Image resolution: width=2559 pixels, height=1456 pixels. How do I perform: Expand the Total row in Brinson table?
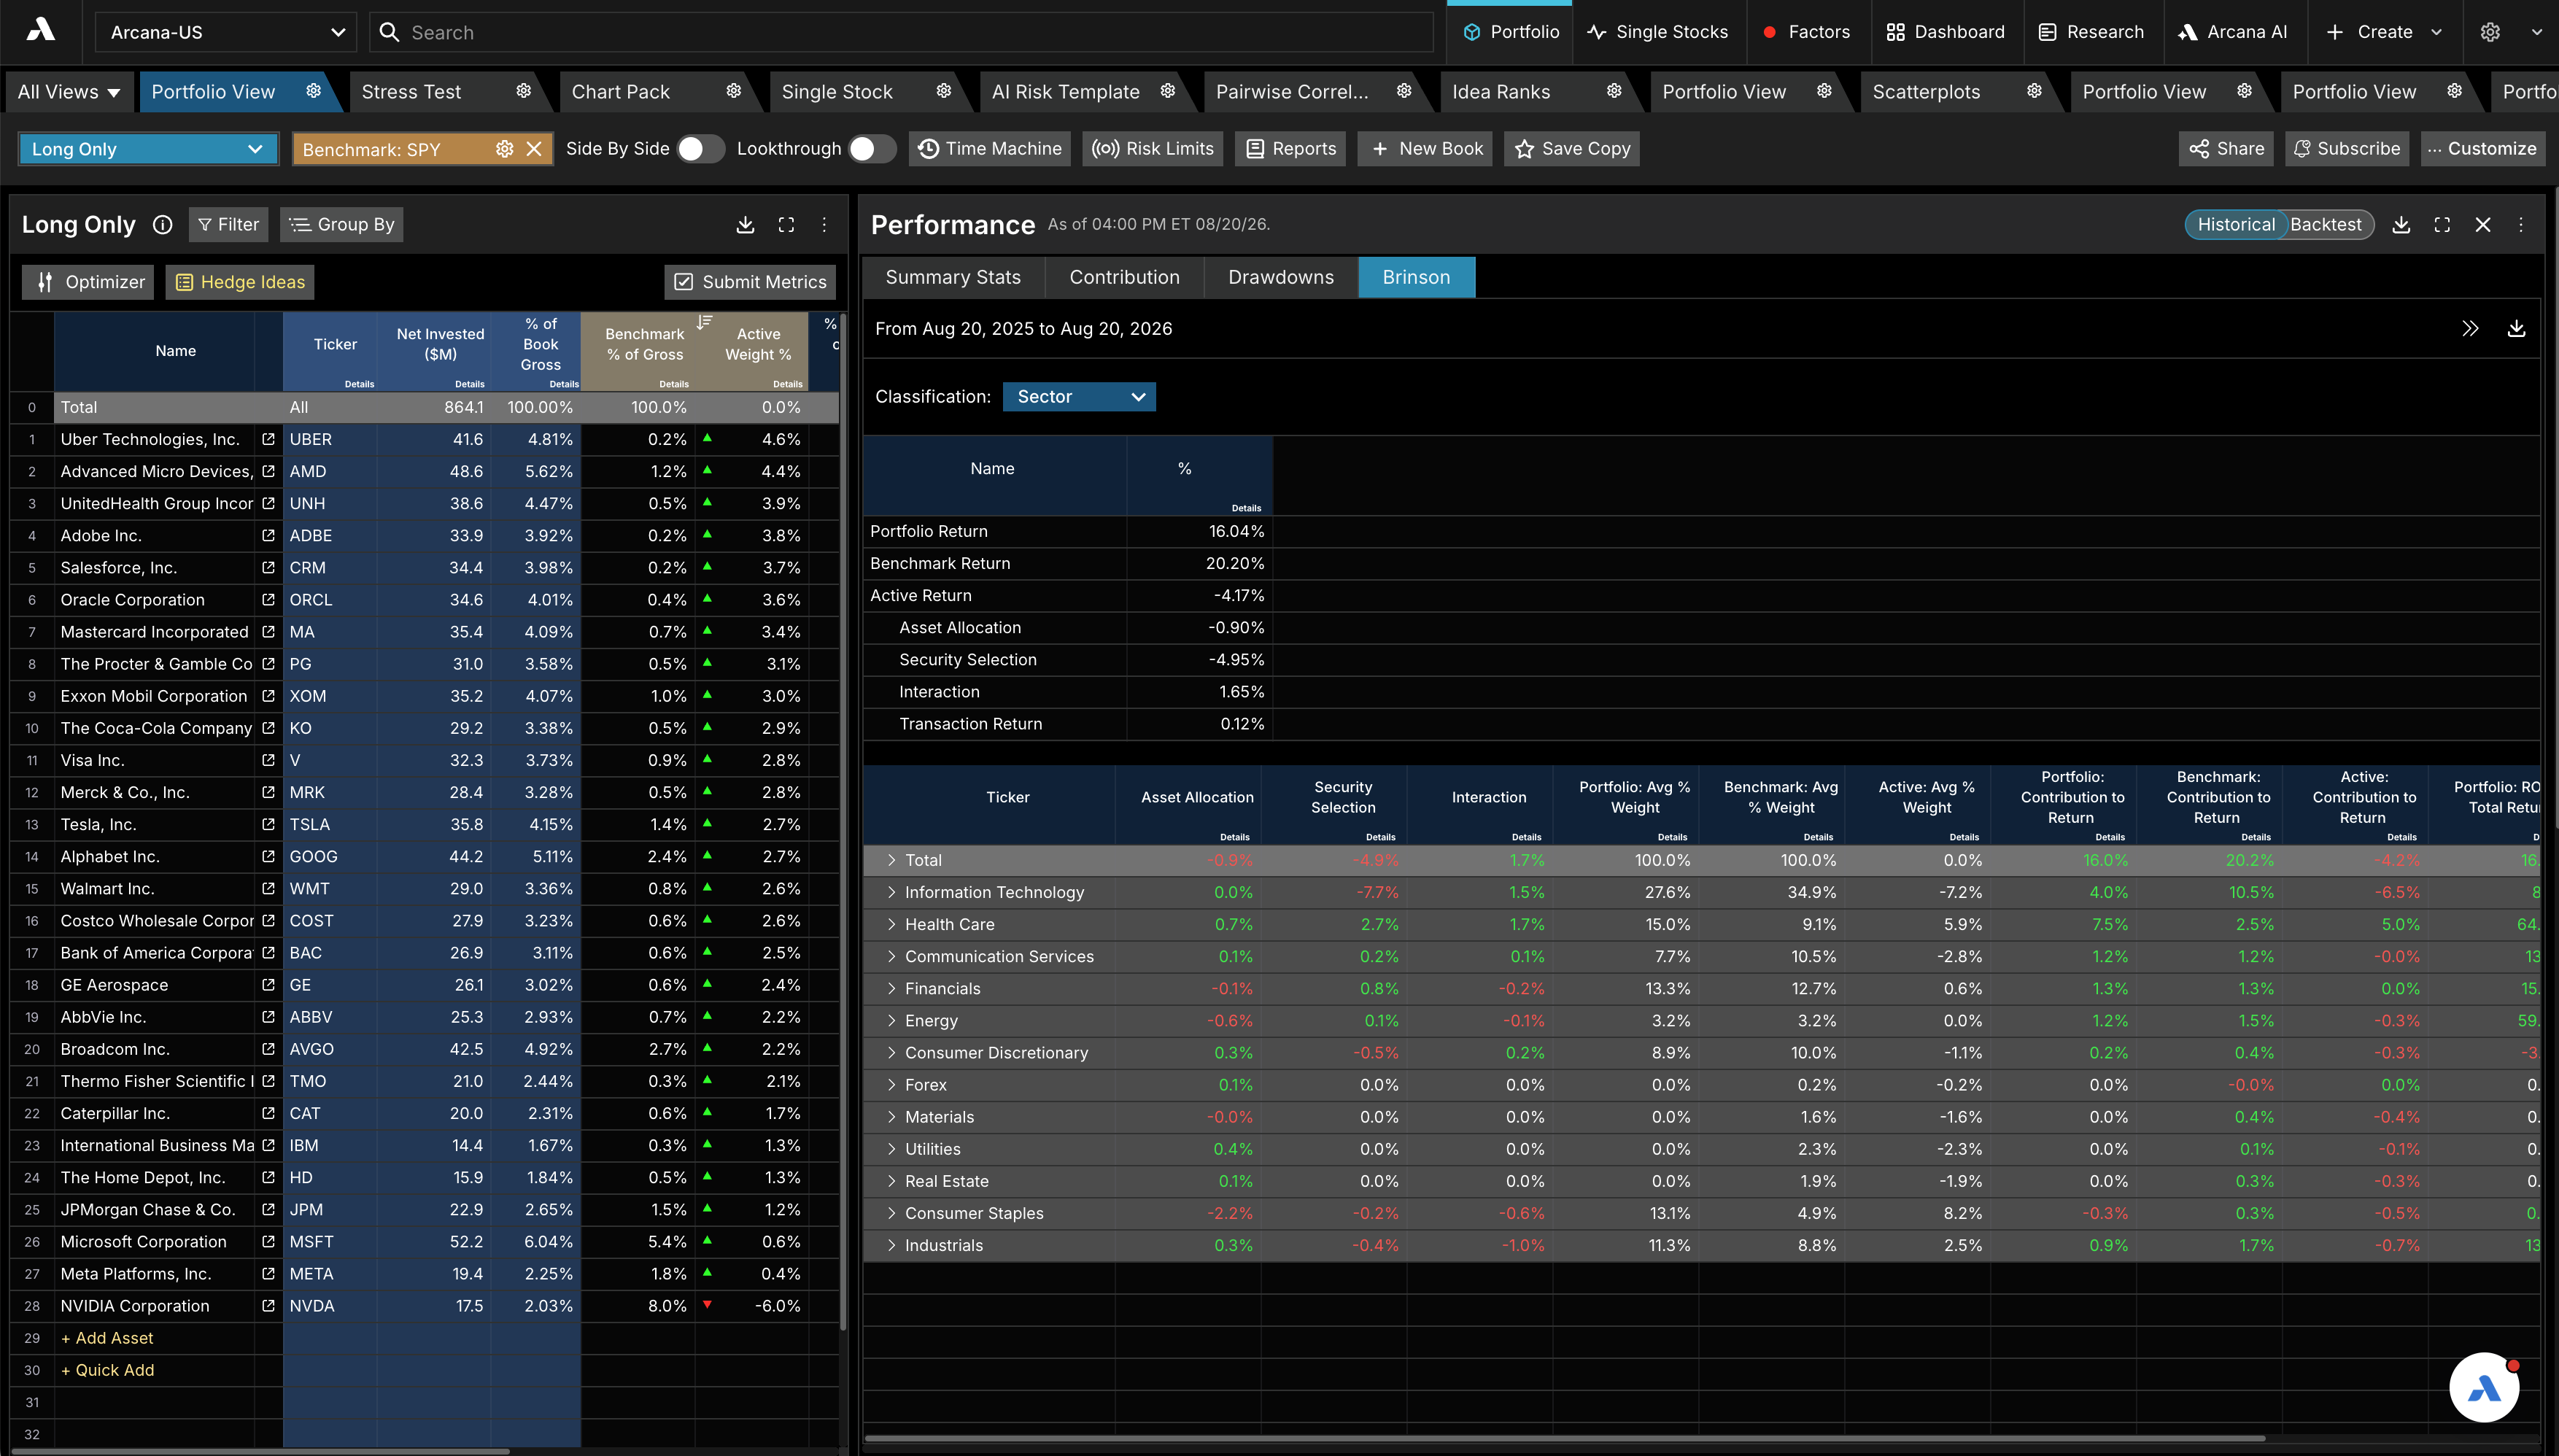(891, 860)
